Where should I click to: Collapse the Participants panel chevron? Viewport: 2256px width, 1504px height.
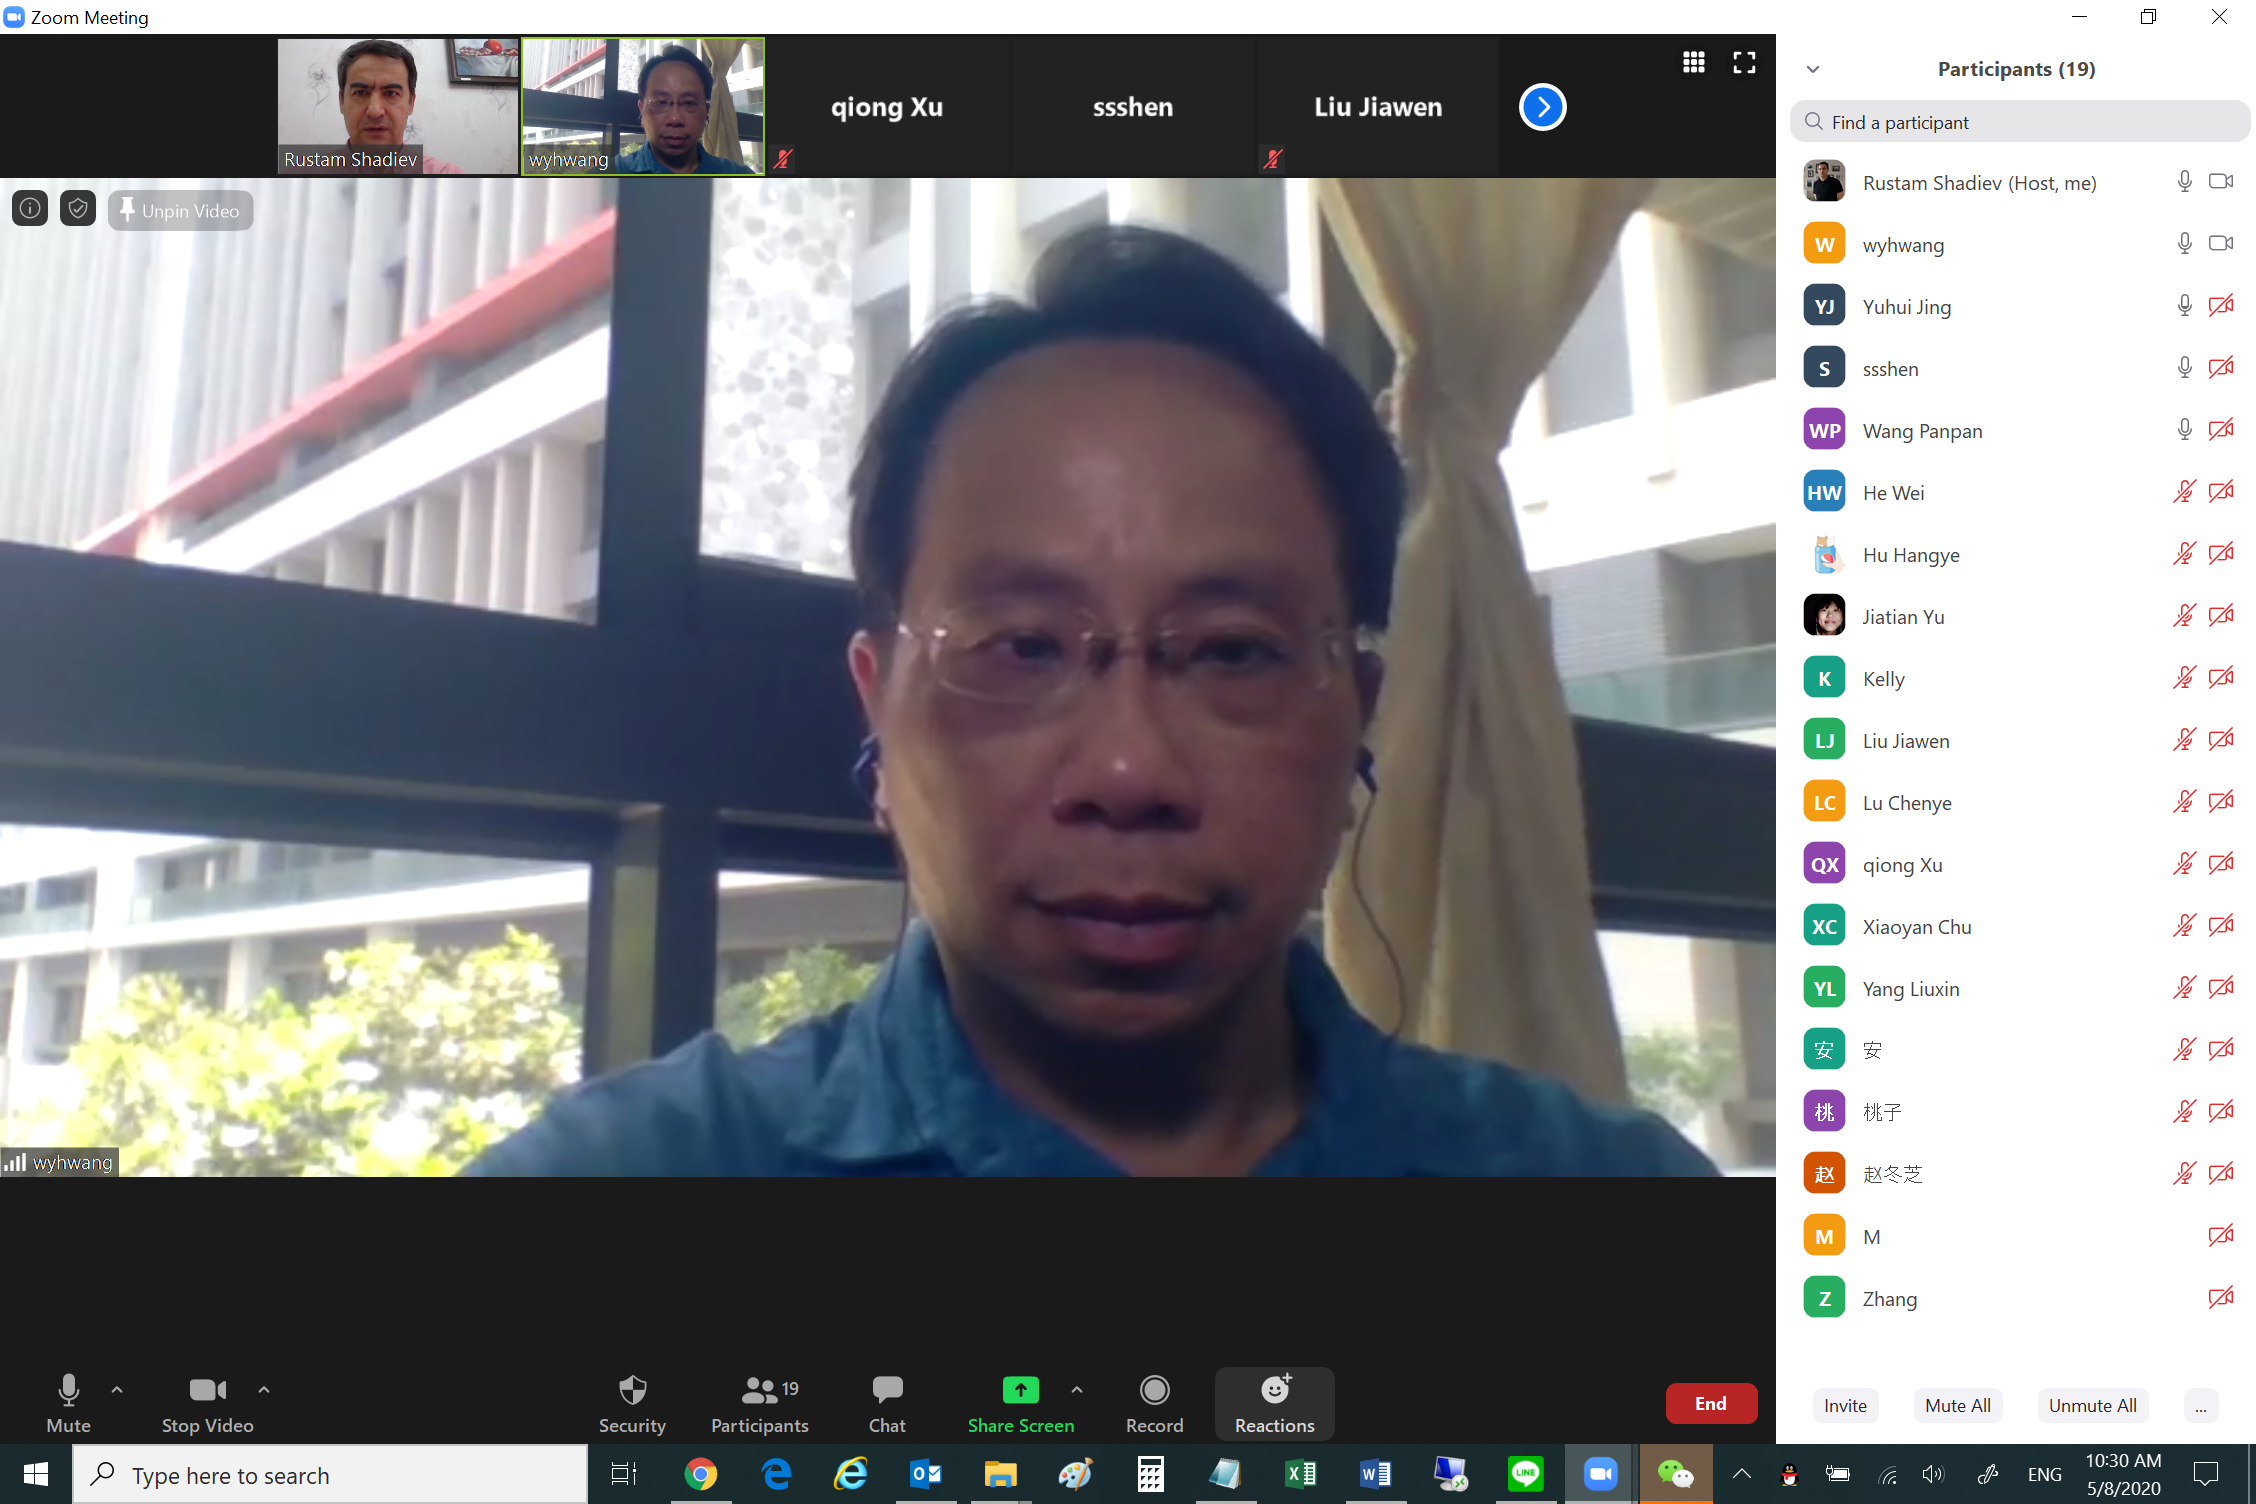1813,69
